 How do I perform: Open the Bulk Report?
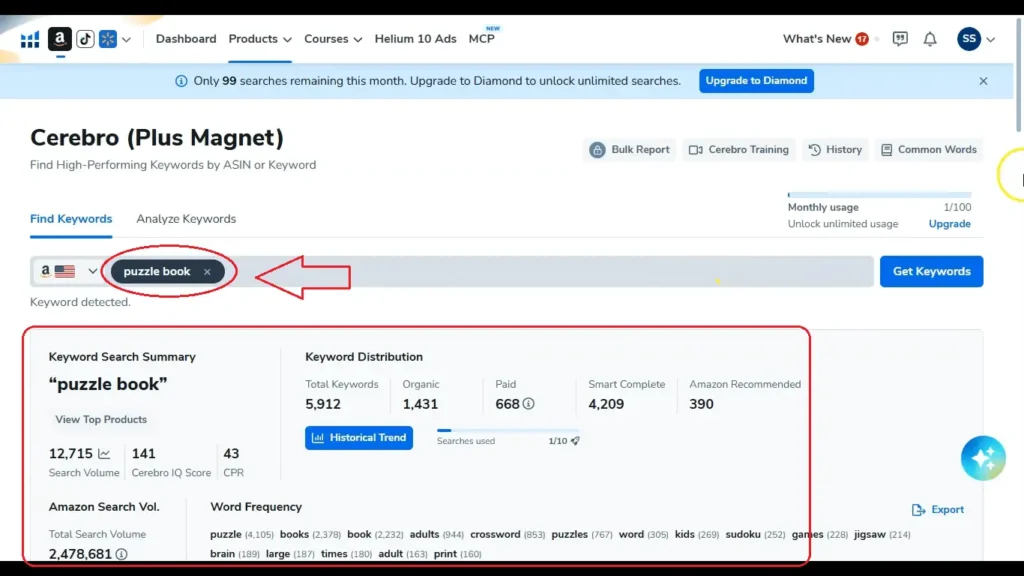point(630,150)
